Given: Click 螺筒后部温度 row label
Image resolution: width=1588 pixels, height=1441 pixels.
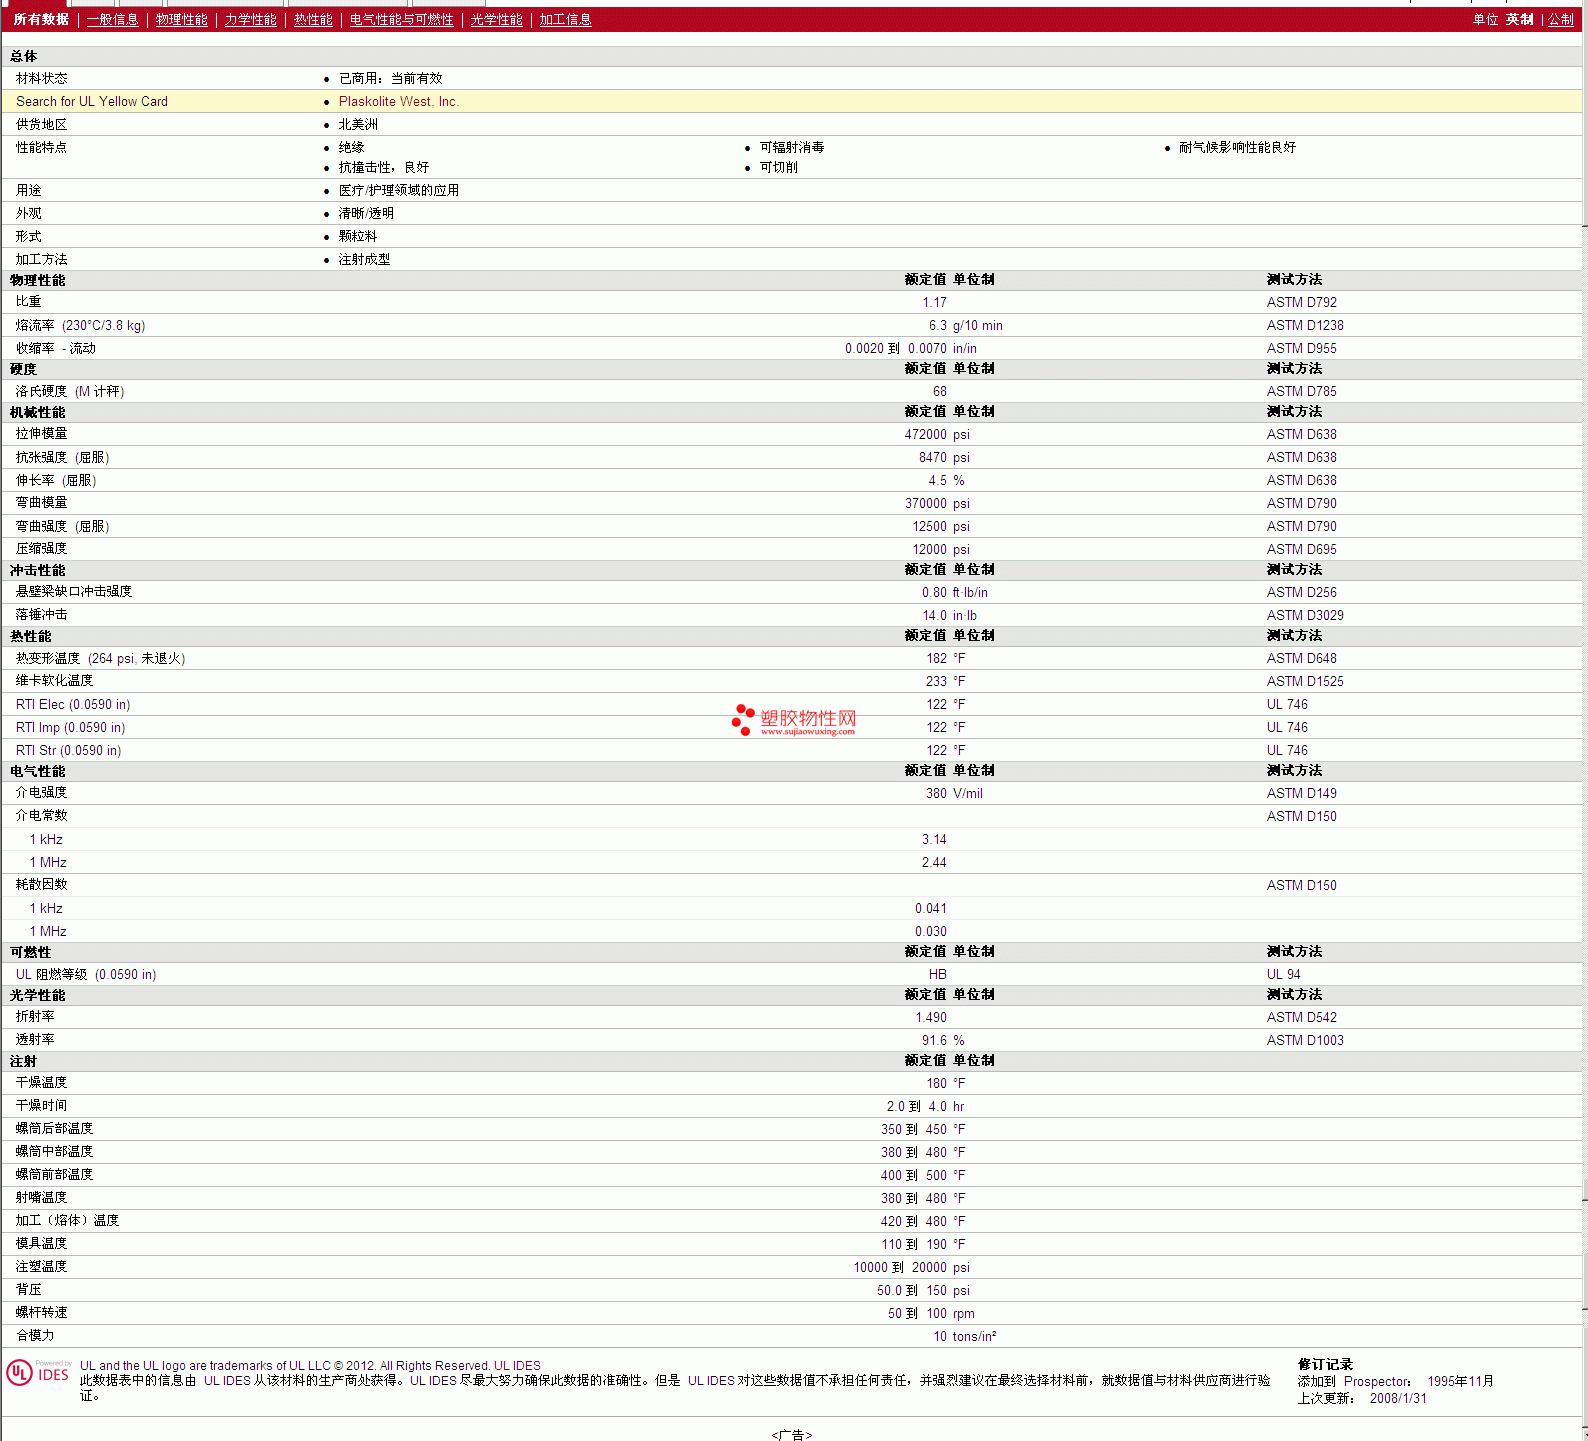Looking at the screenshot, I should click(54, 1128).
